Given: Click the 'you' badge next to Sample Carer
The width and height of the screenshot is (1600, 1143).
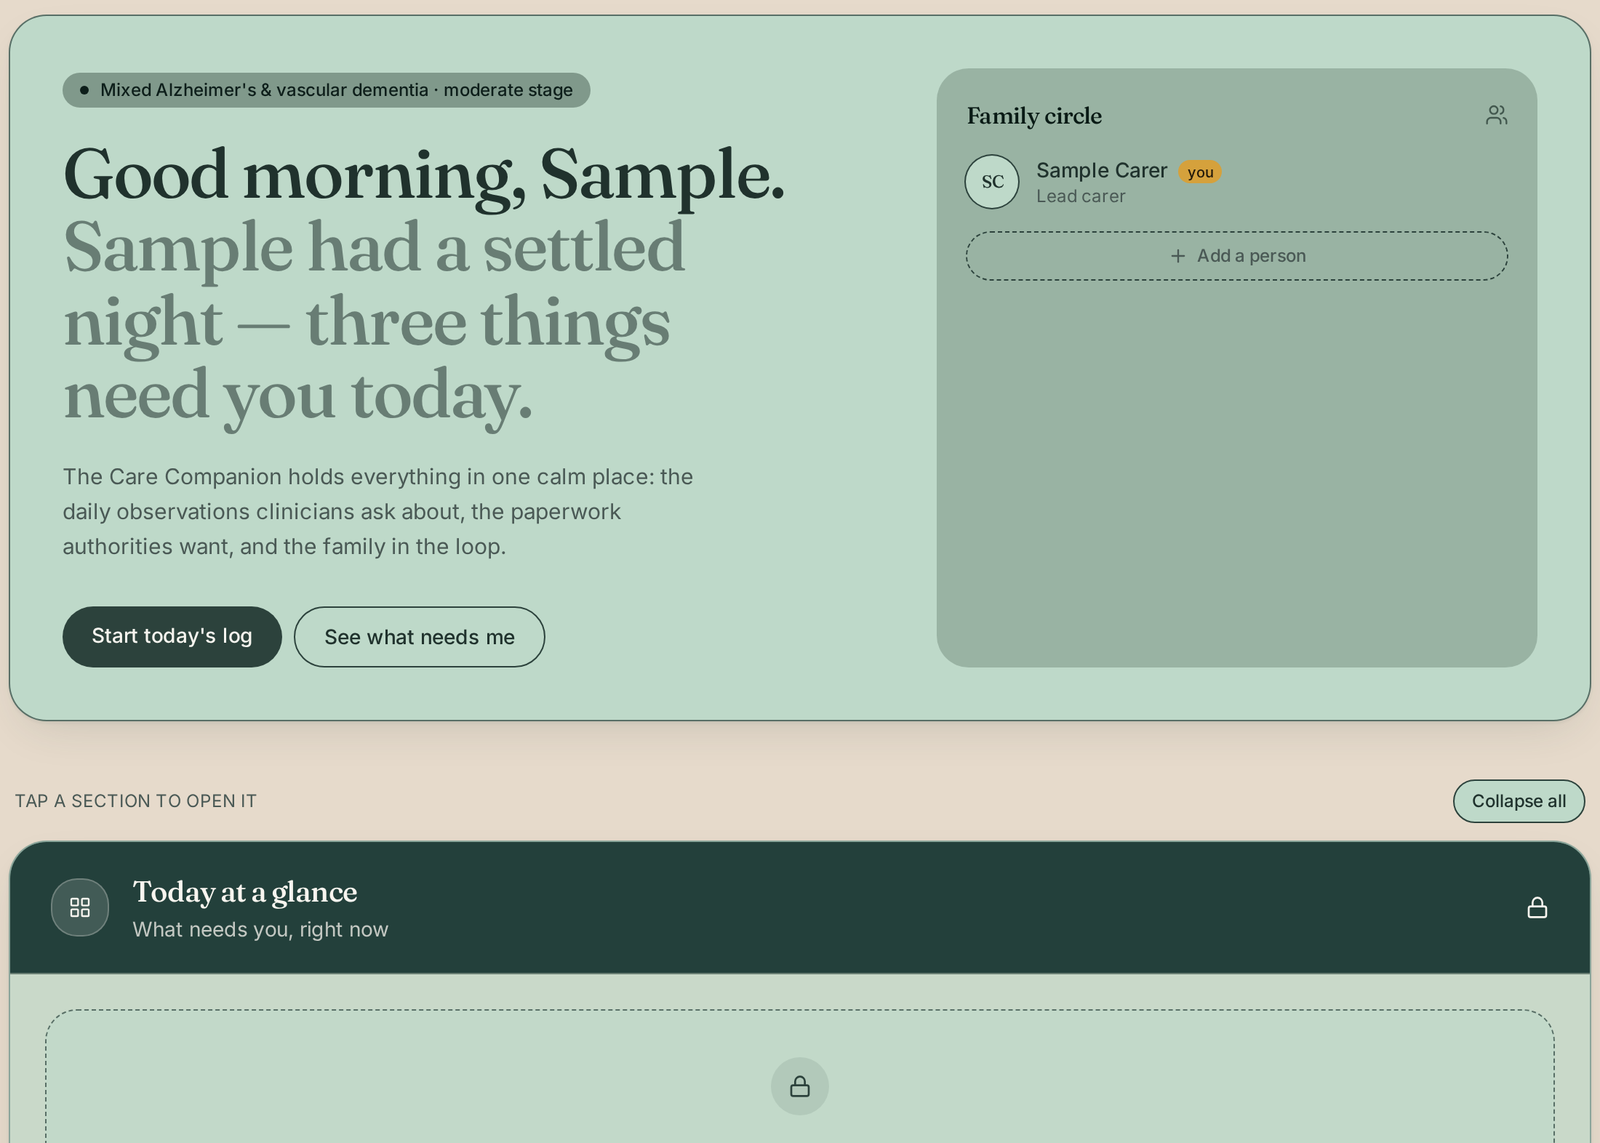Looking at the screenshot, I should [1200, 172].
